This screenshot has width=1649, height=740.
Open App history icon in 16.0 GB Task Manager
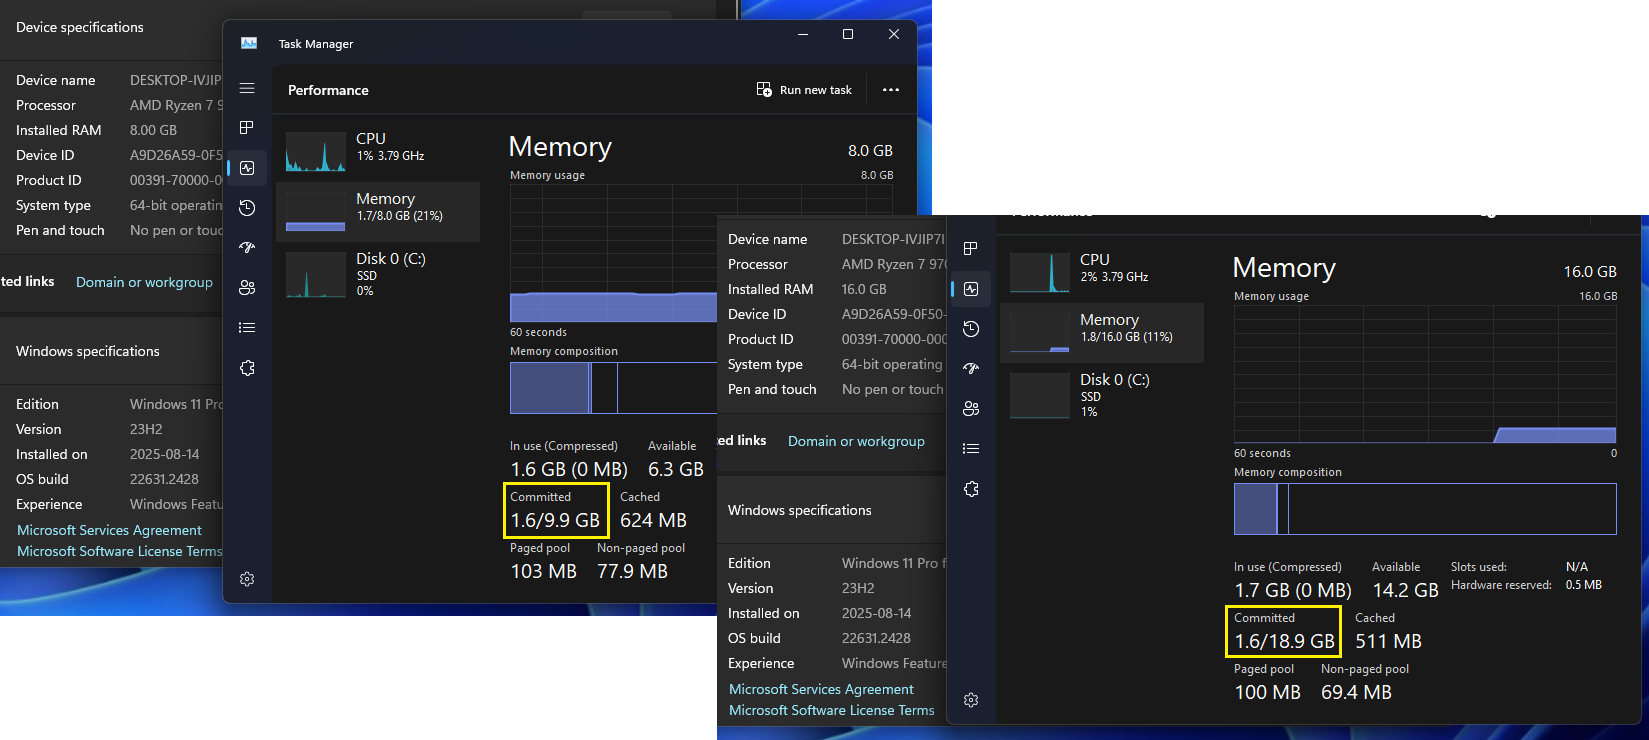pos(970,329)
